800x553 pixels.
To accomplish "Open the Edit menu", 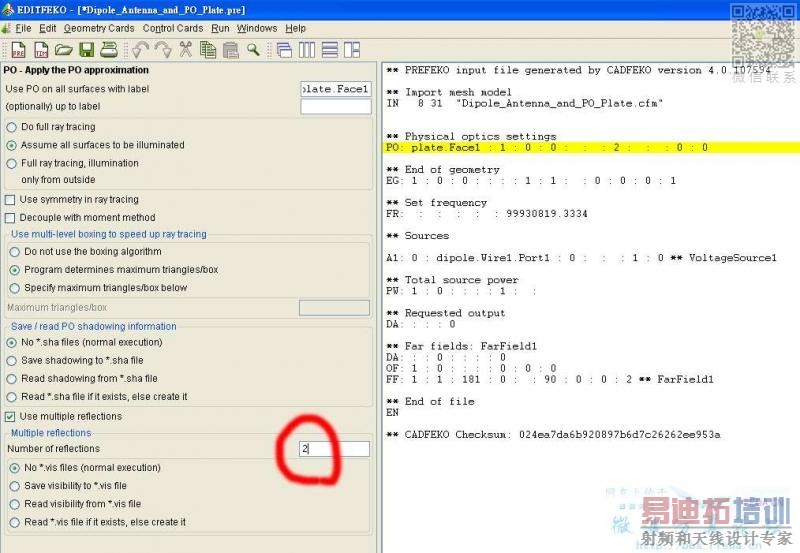I will [x=47, y=29].
